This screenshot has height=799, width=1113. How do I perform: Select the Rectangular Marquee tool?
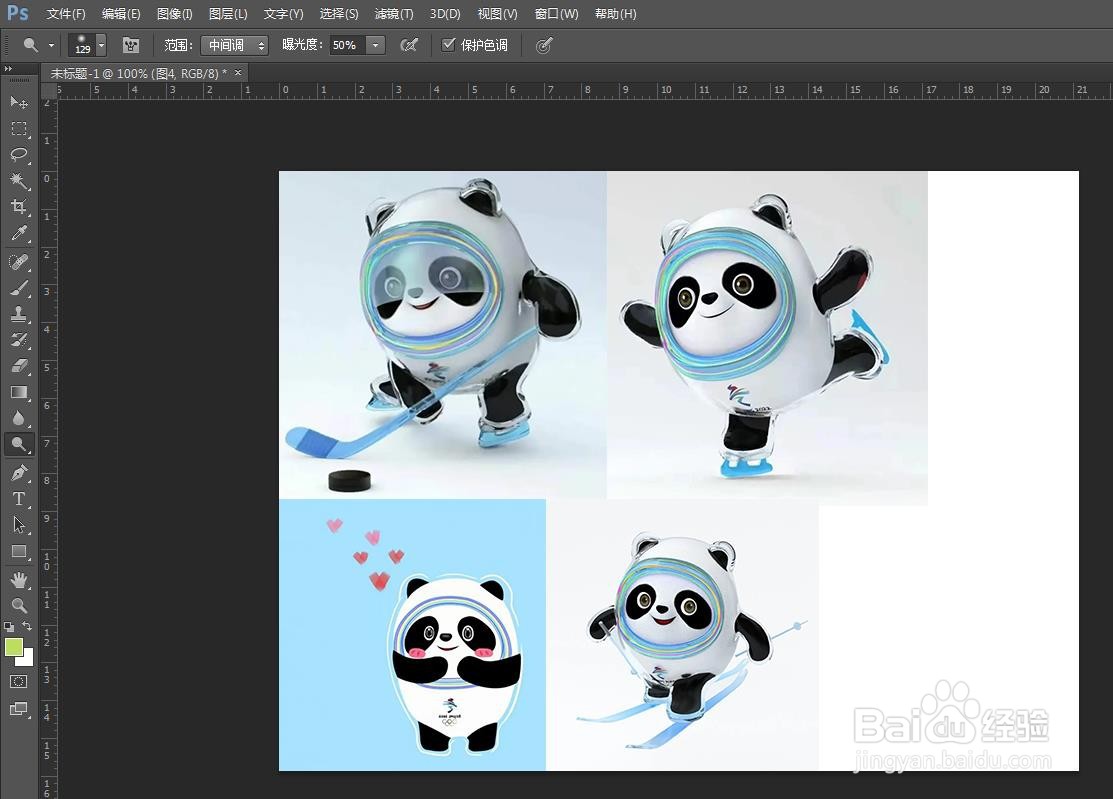click(19, 128)
